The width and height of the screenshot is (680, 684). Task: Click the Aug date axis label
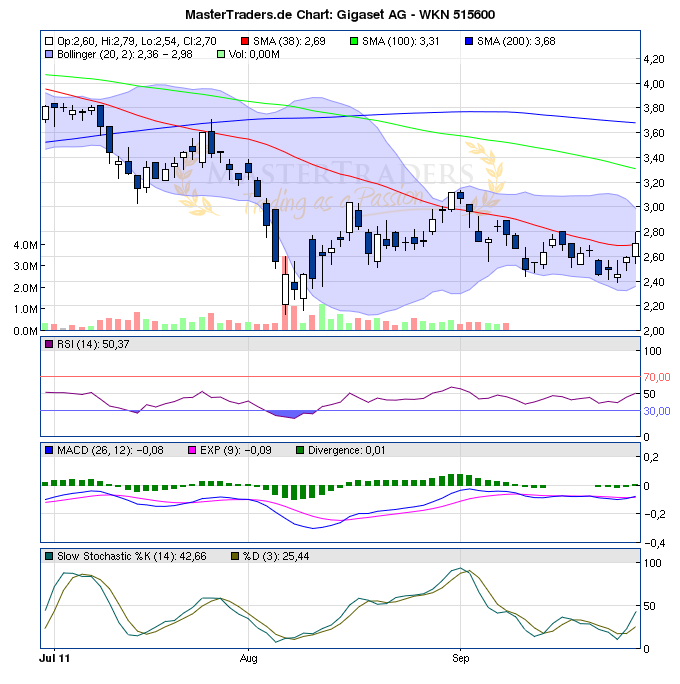point(248,658)
